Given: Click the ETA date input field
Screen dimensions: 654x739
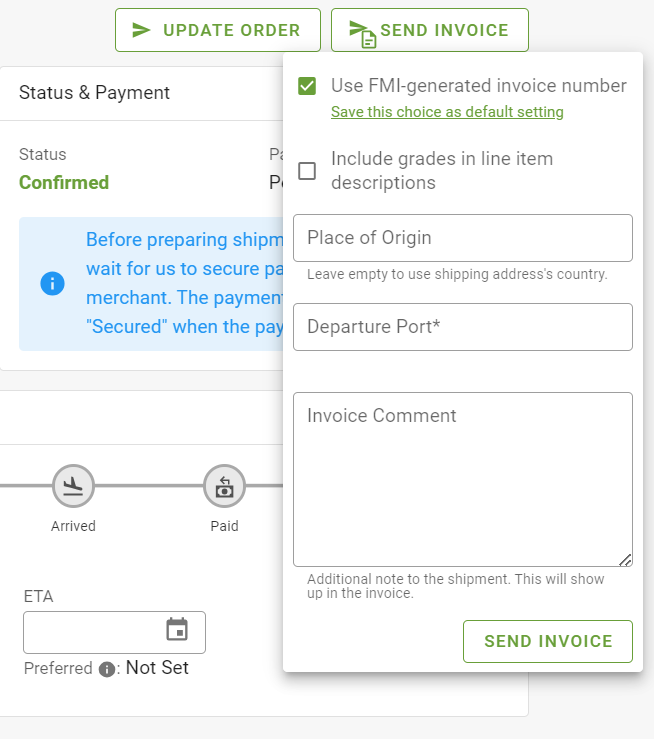Looking at the screenshot, I should (114, 632).
